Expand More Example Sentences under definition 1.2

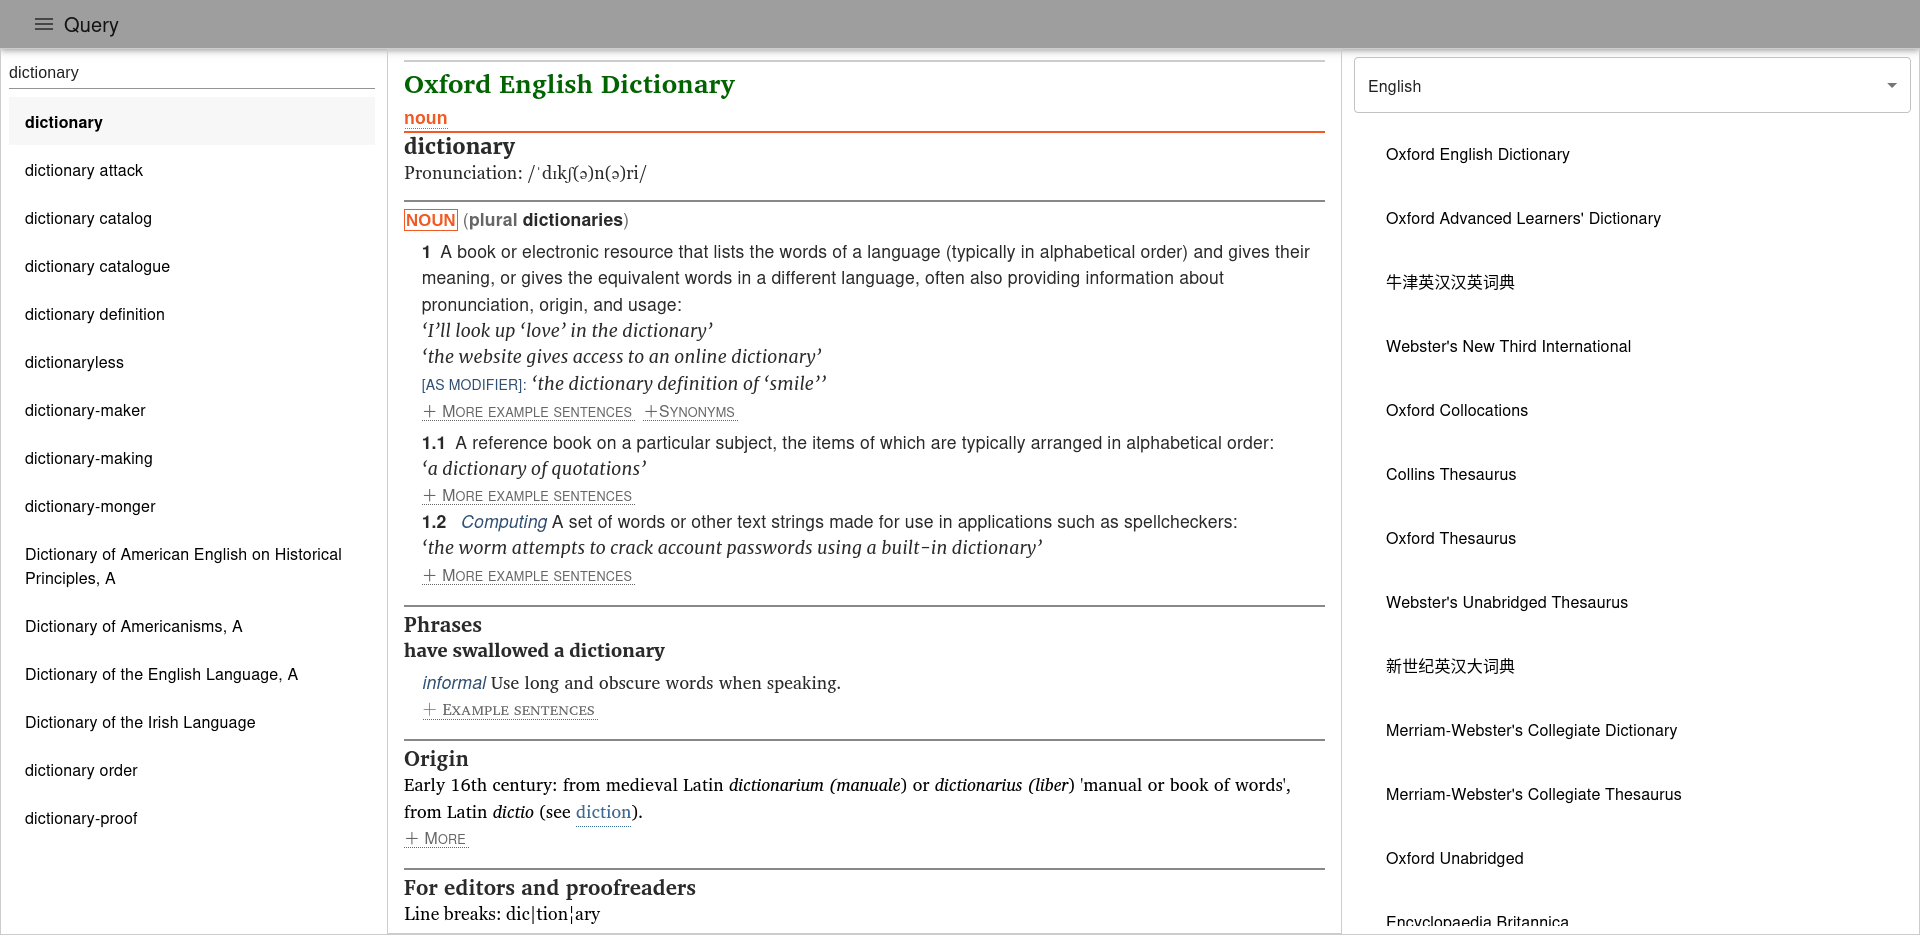pos(528,576)
